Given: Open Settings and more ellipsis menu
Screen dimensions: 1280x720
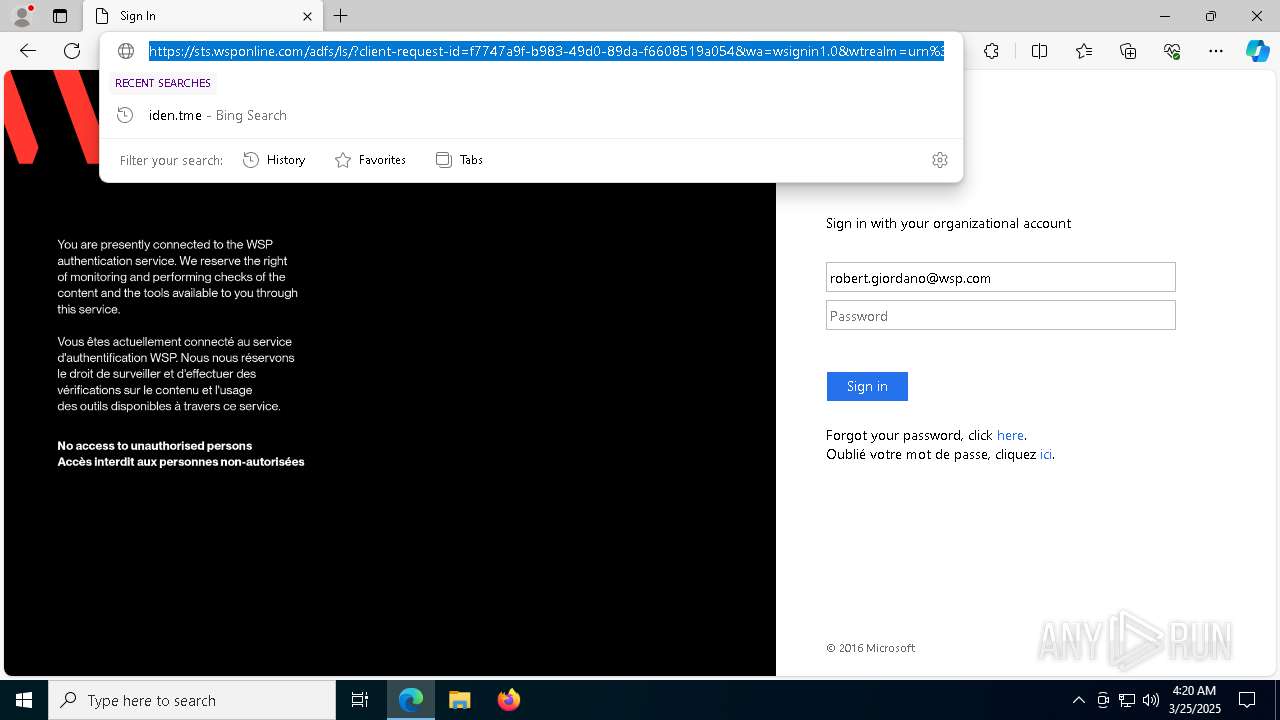Looking at the screenshot, I should (1216, 51).
